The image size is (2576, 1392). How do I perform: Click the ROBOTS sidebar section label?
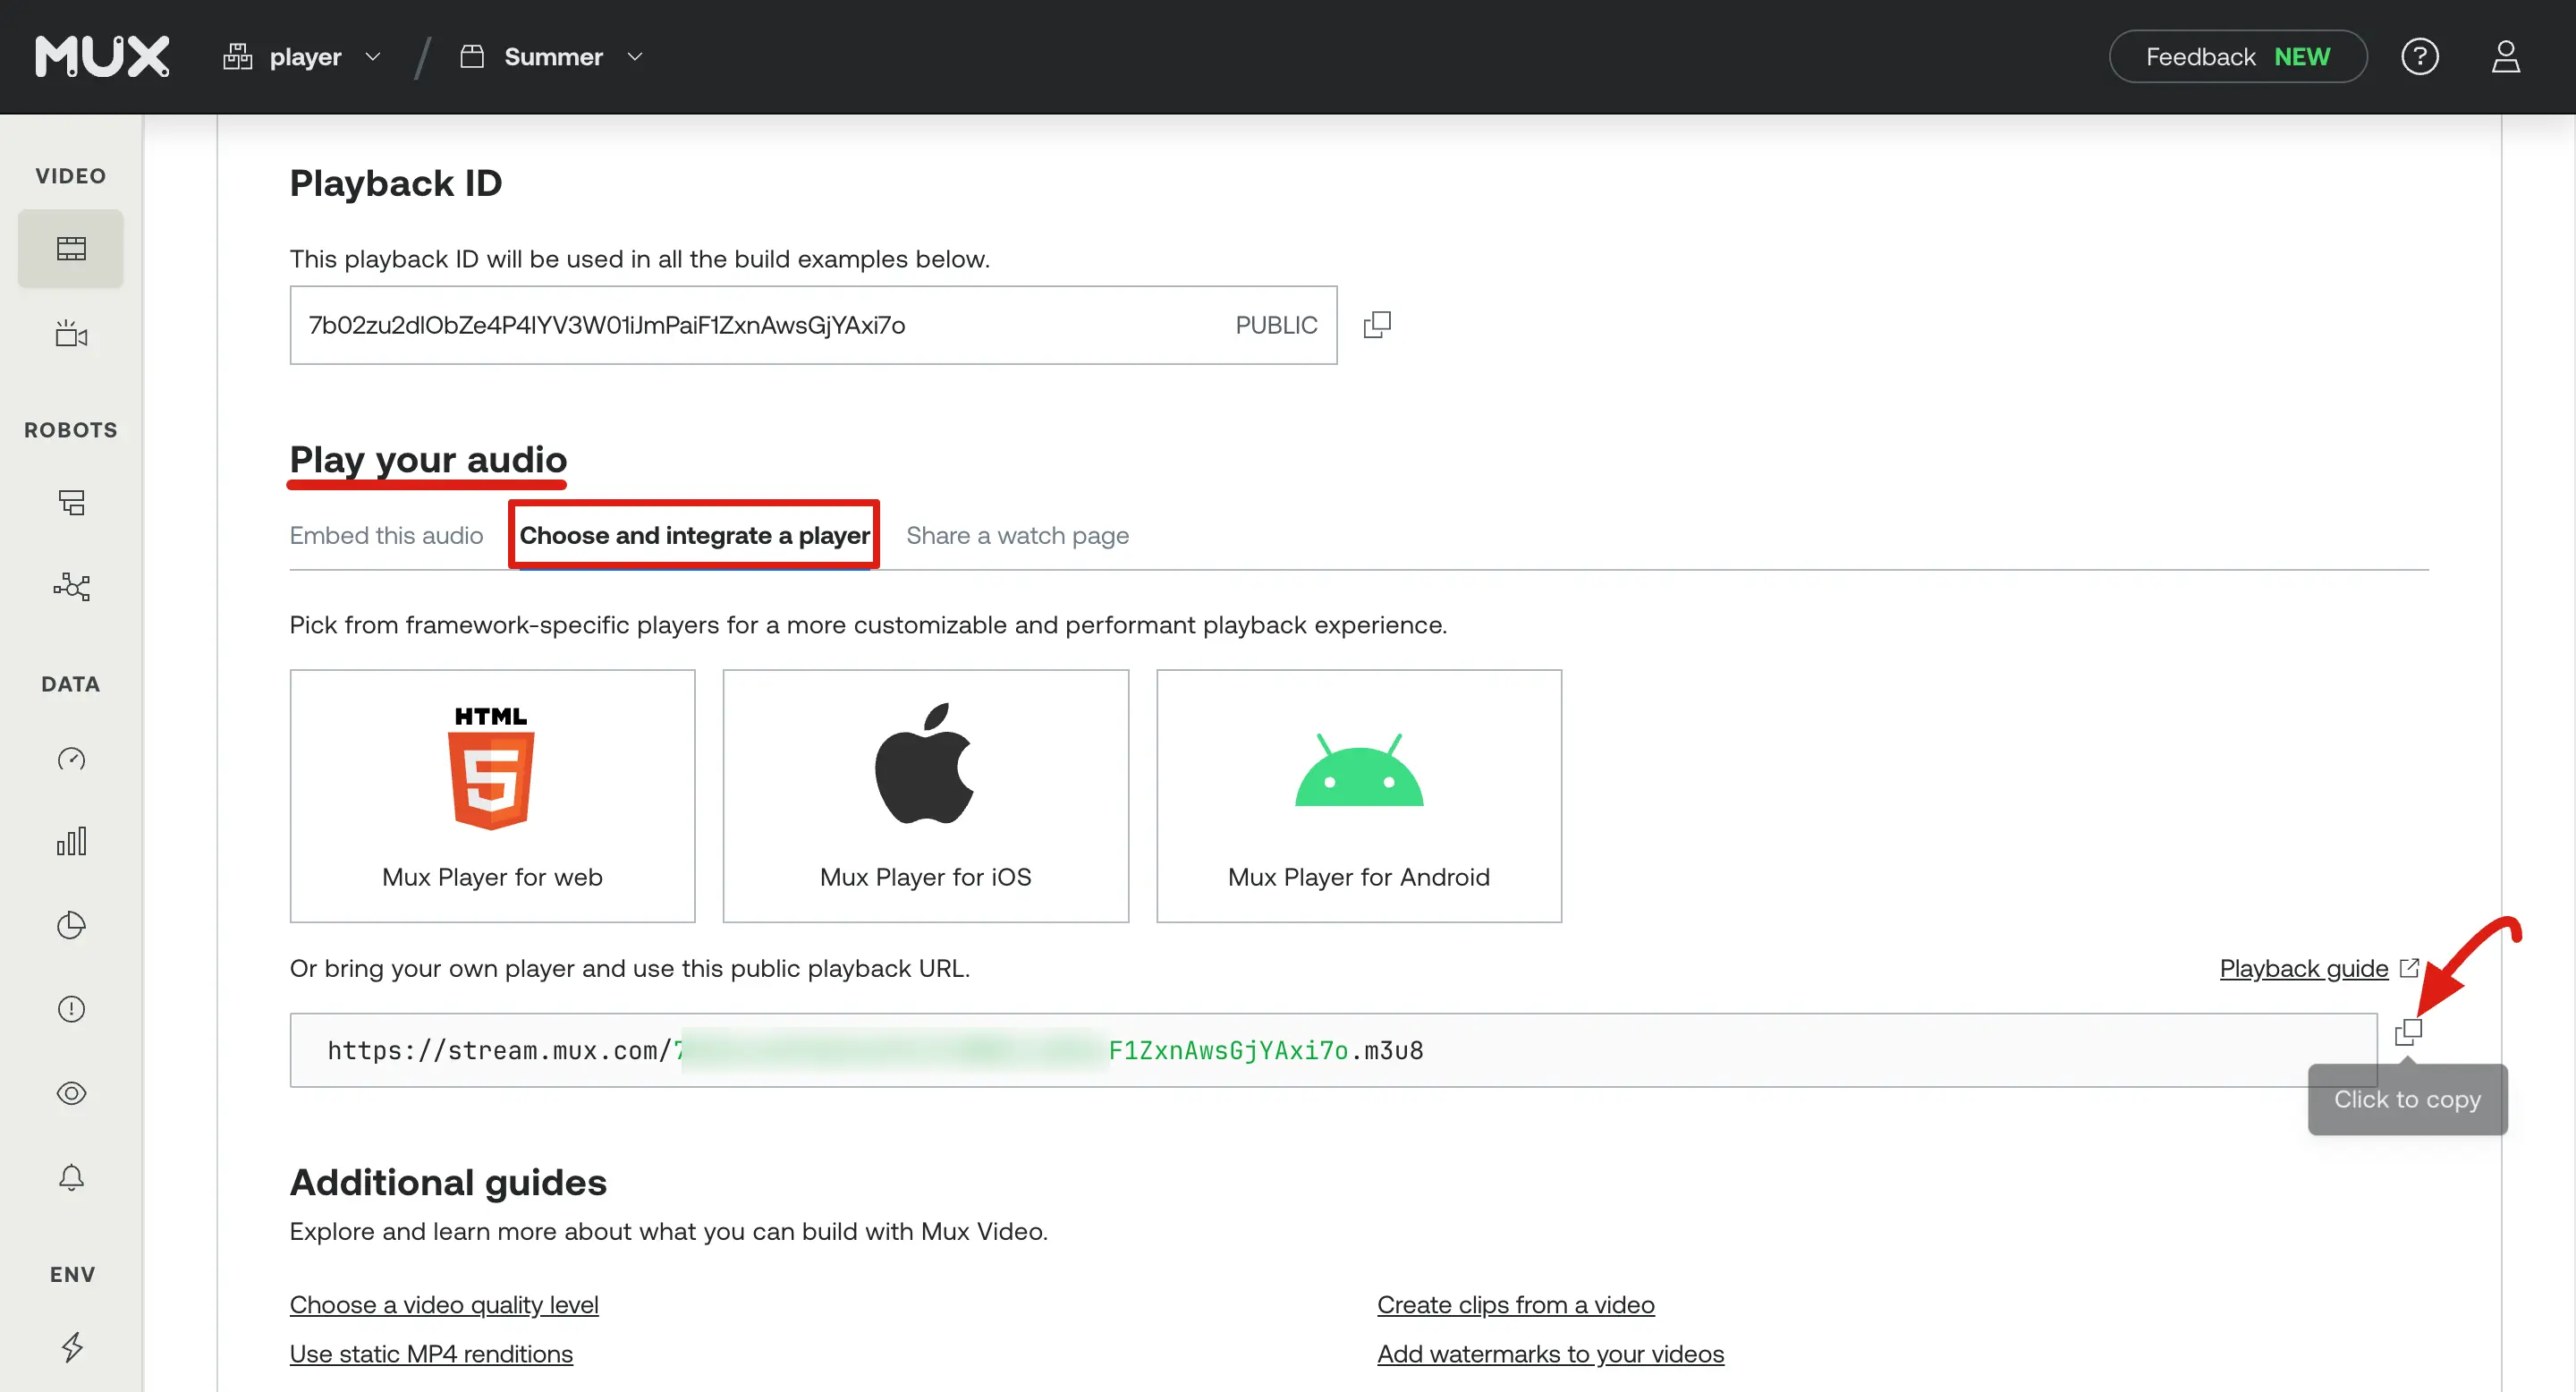(71, 430)
